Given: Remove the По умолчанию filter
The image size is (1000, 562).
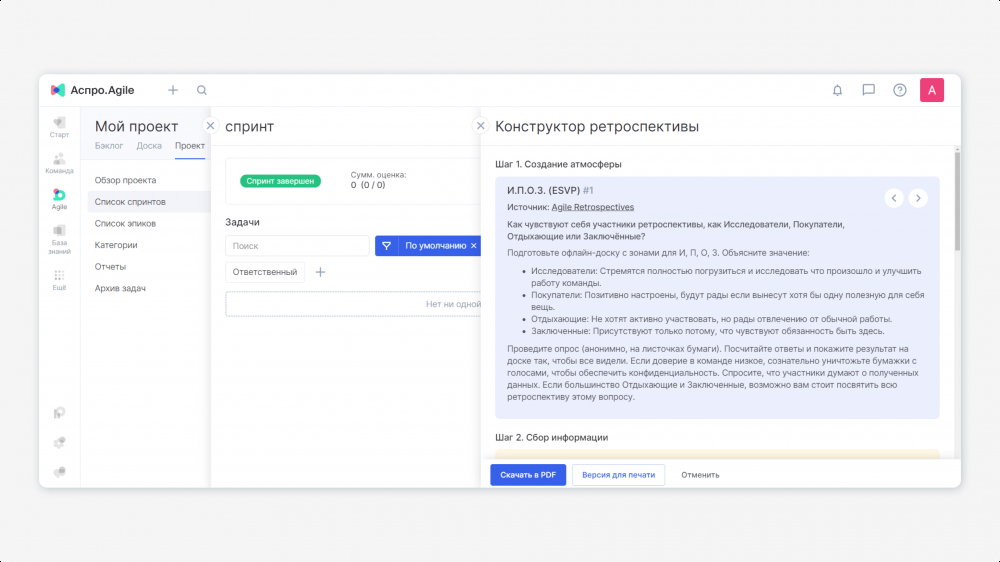Looking at the screenshot, I should tap(474, 246).
